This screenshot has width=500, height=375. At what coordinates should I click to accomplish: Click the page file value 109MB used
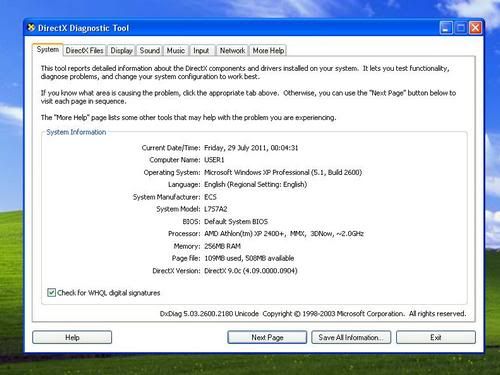click(x=224, y=258)
